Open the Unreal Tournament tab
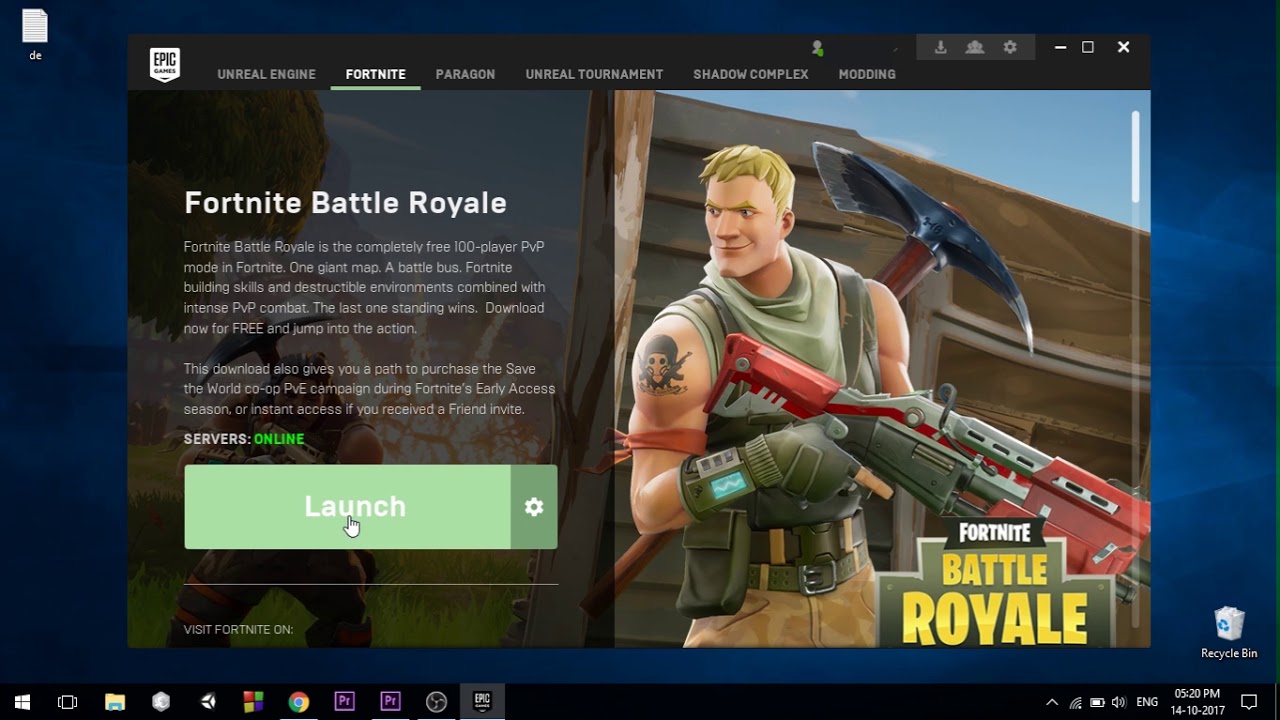 tap(594, 74)
